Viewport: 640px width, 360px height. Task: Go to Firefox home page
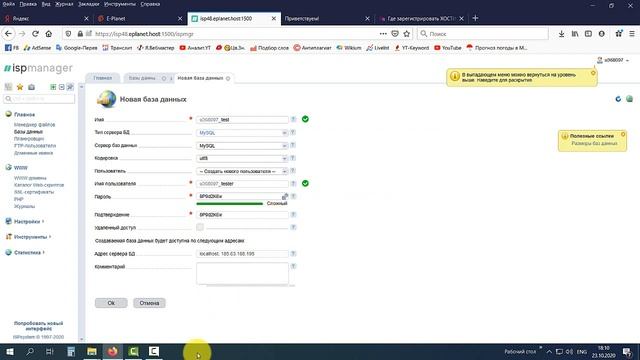[x=49, y=34]
